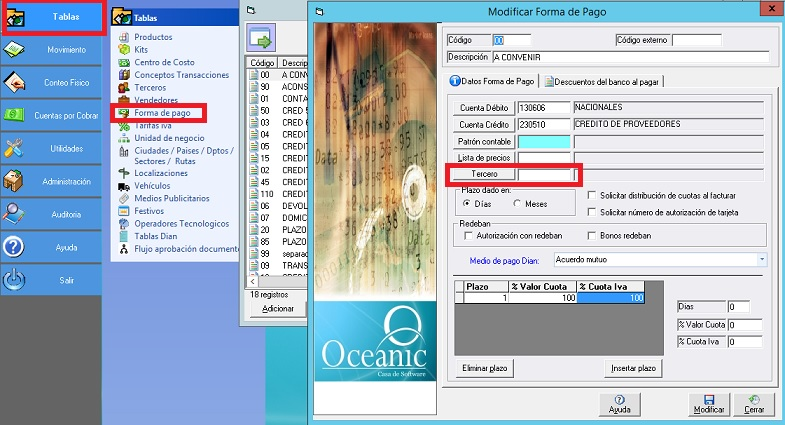Expand the Medio de pago Dian dropdown
Image resolution: width=785 pixels, height=425 pixels.
pyautogui.click(x=761, y=260)
